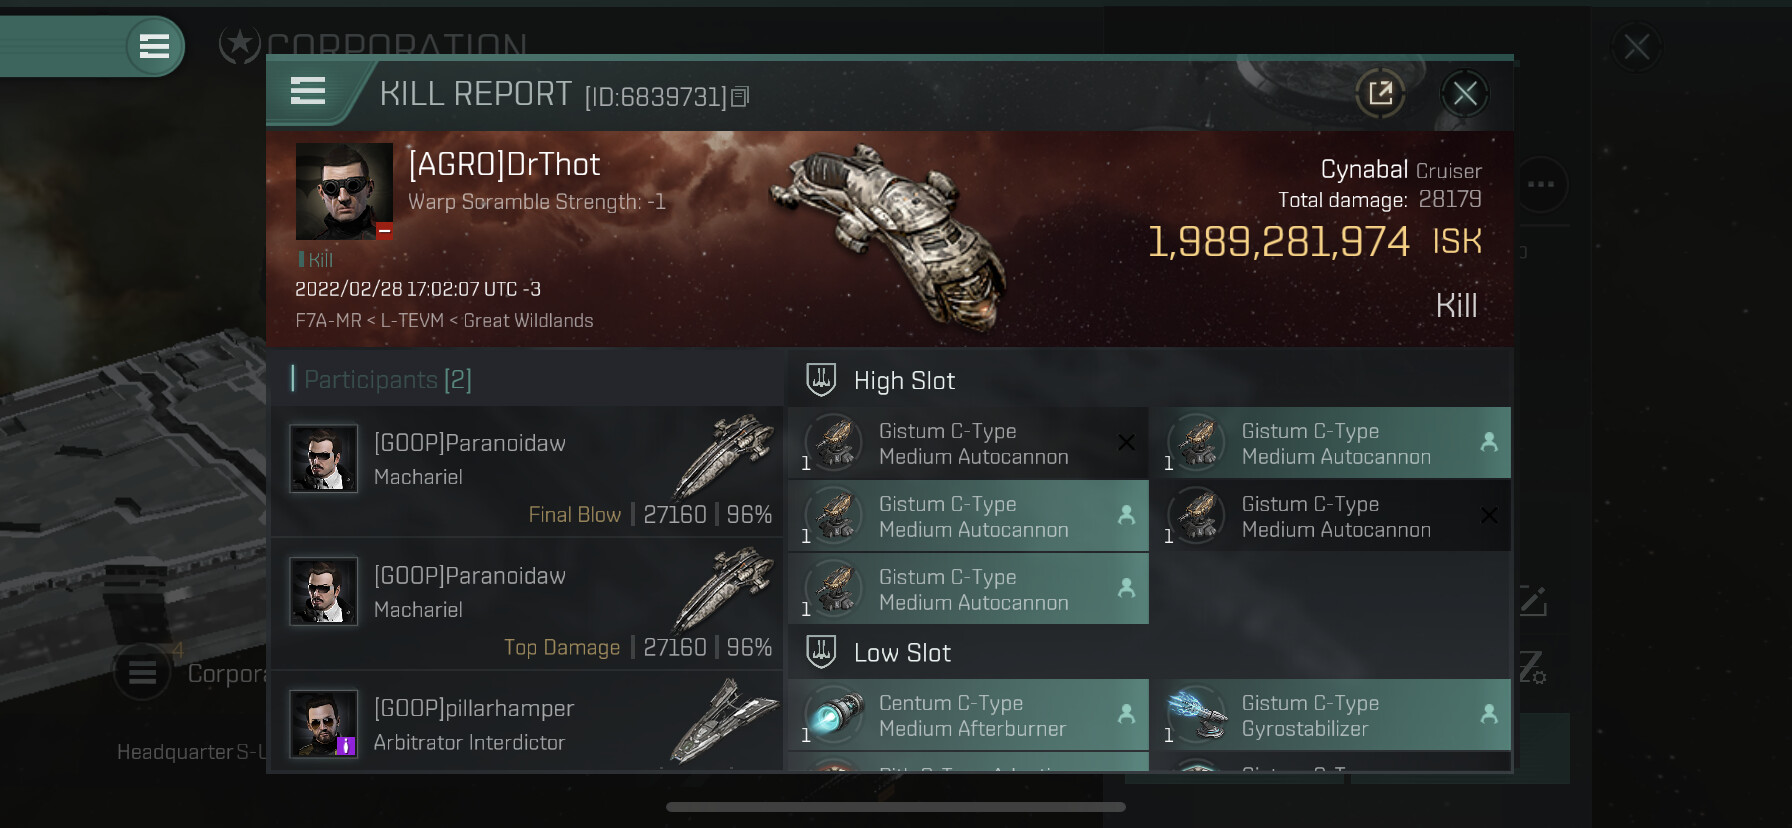Select the third-row Gistum Medium Autocannon
The width and height of the screenshot is (1792, 828).
(968, 589)
